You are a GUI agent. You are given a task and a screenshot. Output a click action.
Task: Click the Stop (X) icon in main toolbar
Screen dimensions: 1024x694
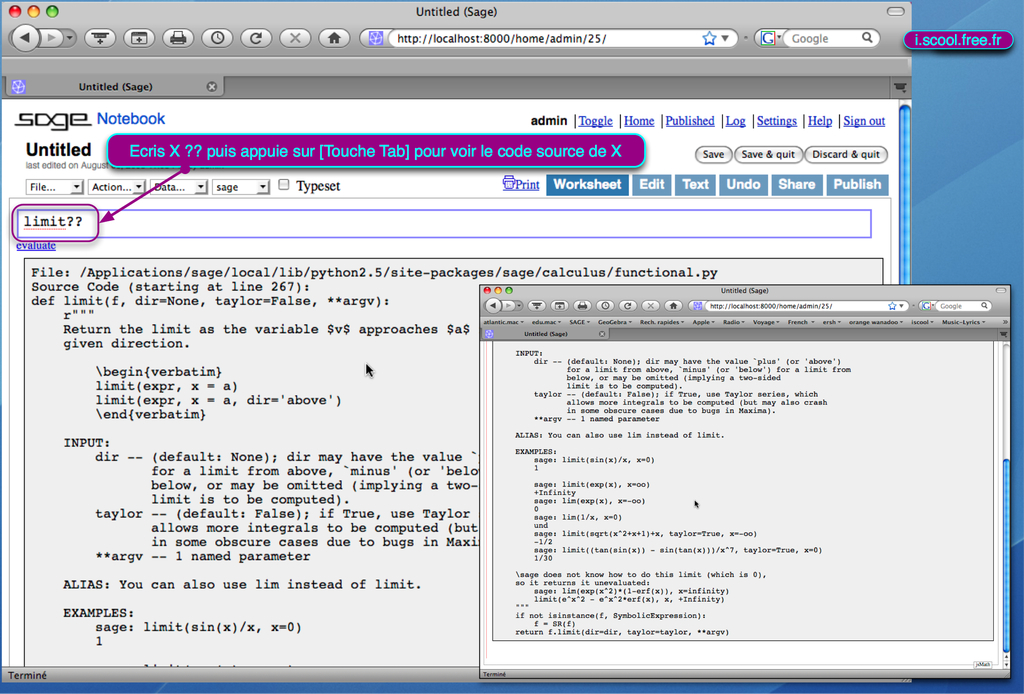(x=295, y=39)
